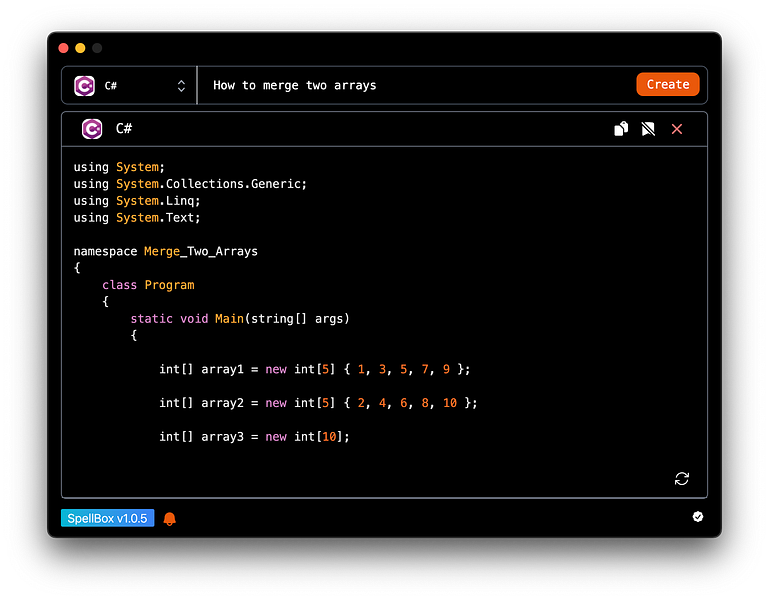Click the 'array1' declaration line

pyautogui.click(x=314, y=369)
